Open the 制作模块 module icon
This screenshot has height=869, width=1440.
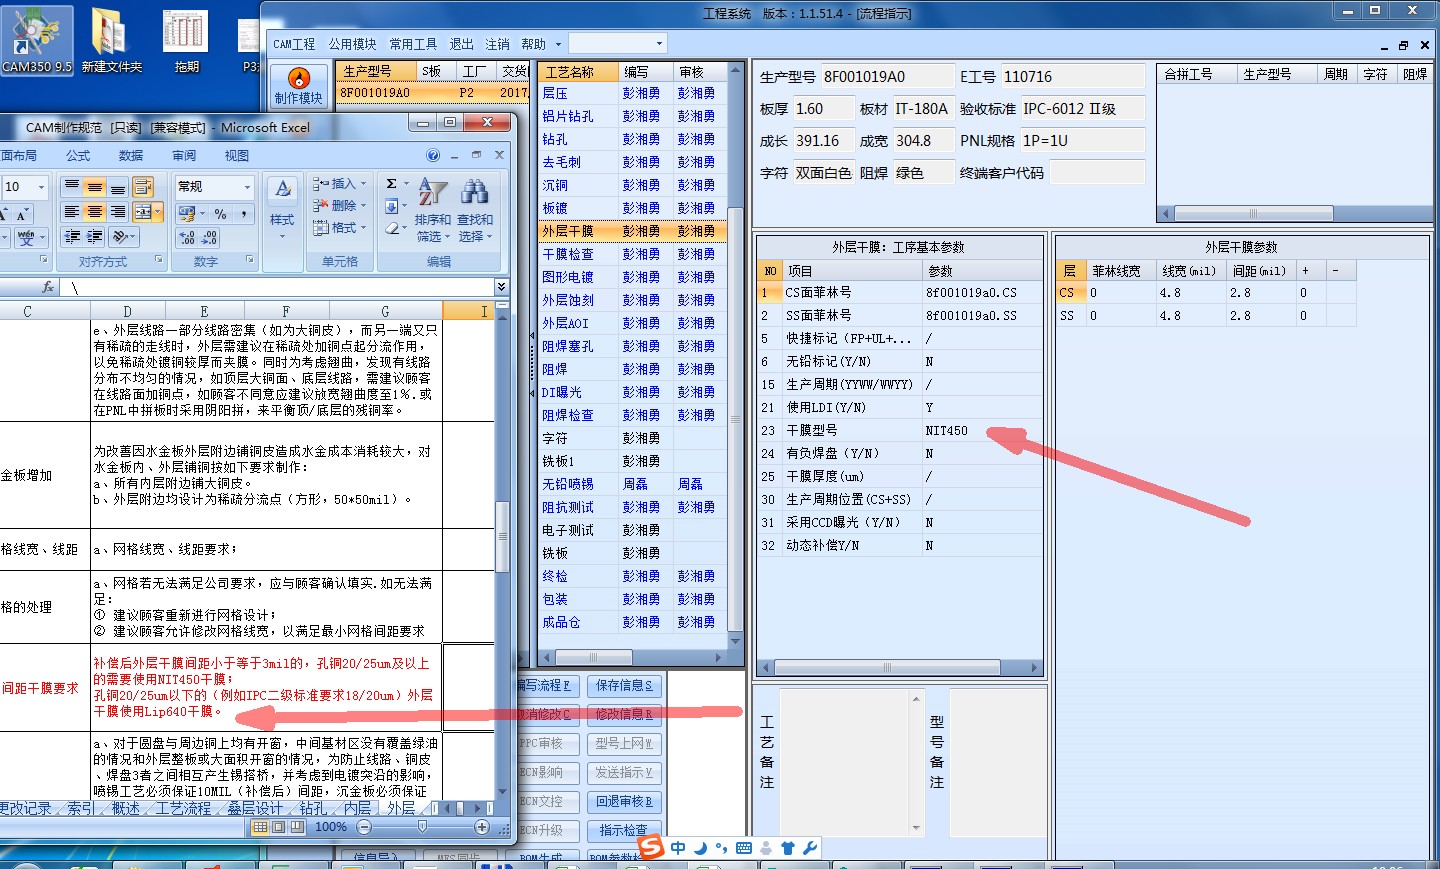(x=298, y=85)
